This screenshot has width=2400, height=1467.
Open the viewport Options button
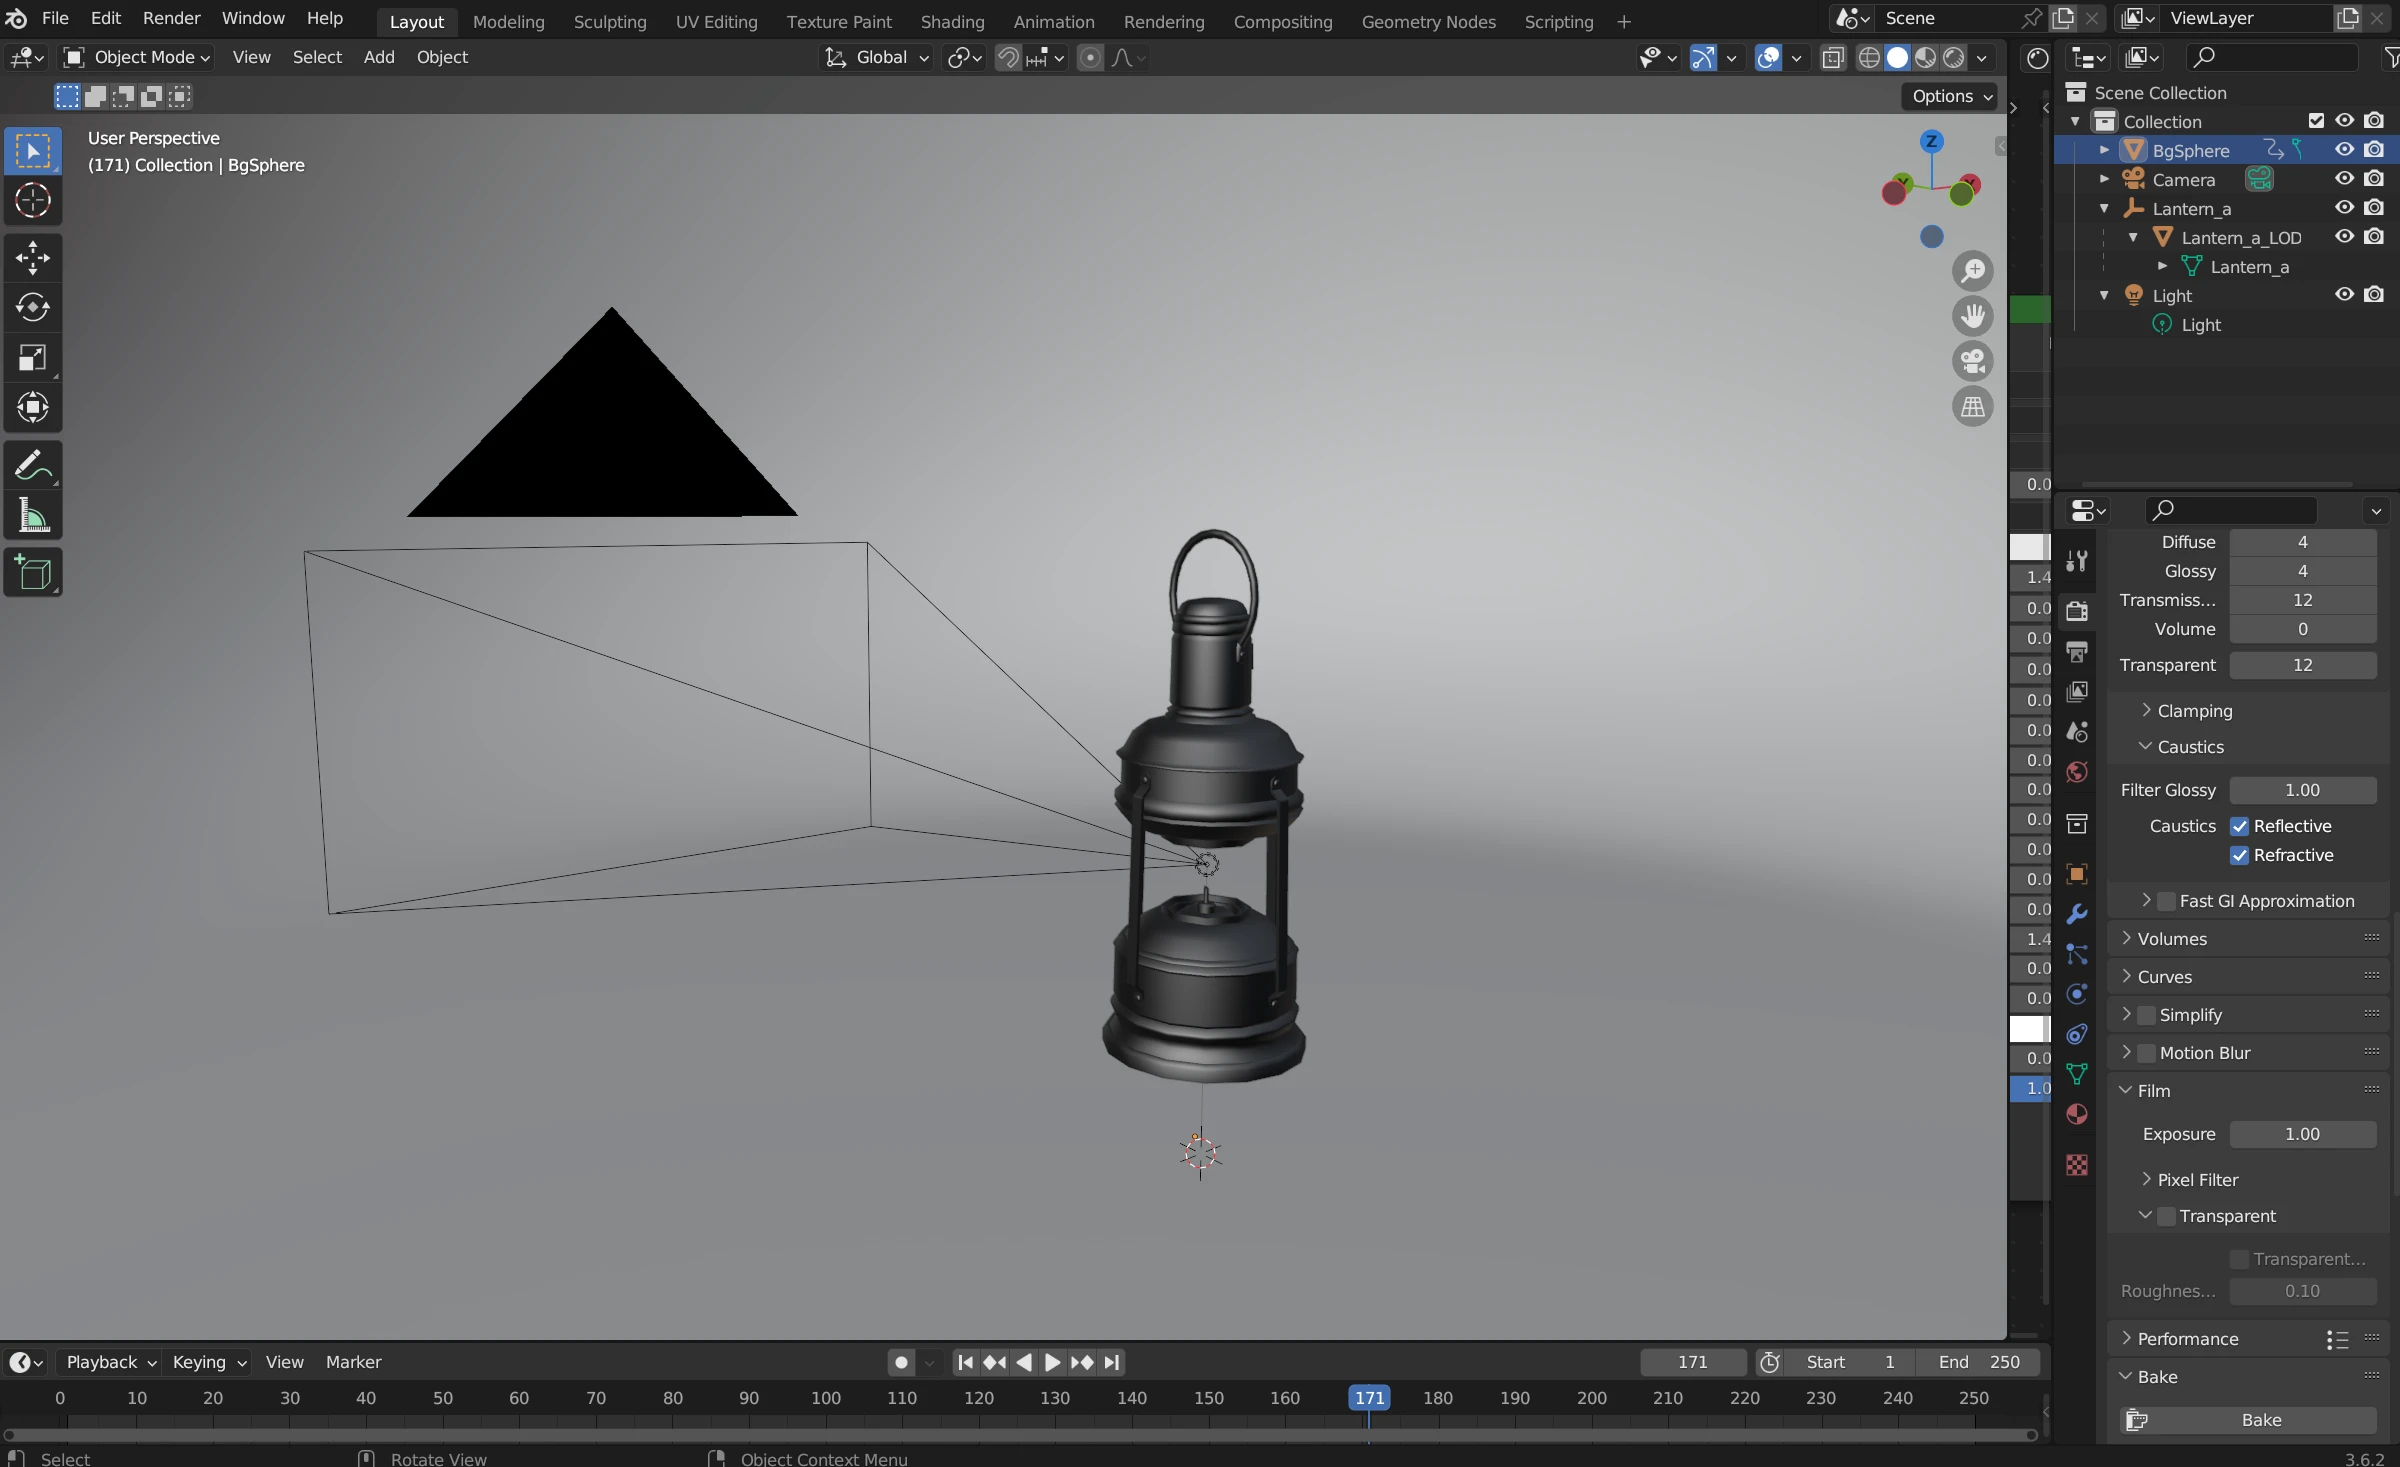1951,96
